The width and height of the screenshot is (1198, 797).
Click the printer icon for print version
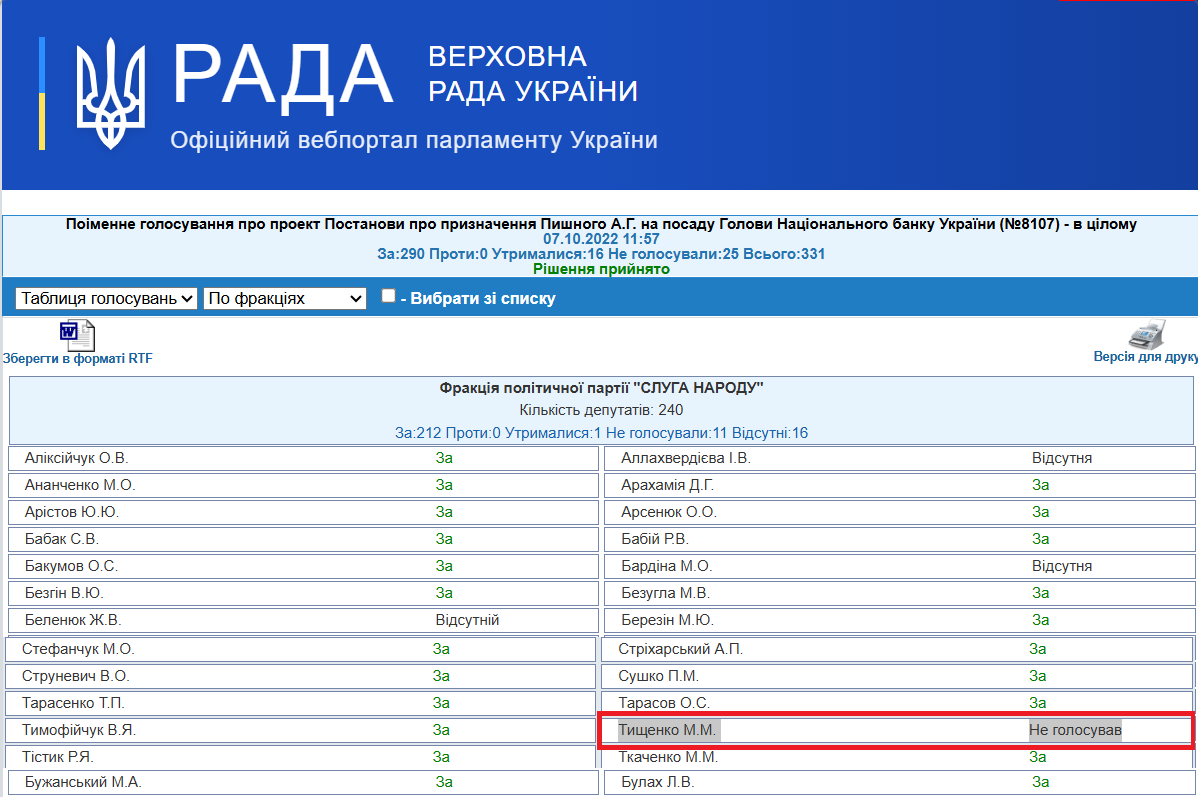tap(1147, 335)
